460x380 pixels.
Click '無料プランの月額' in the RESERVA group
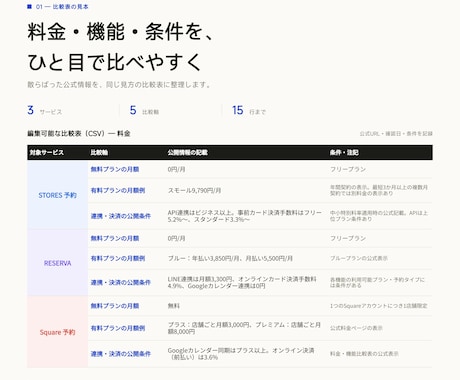[115, 238]
